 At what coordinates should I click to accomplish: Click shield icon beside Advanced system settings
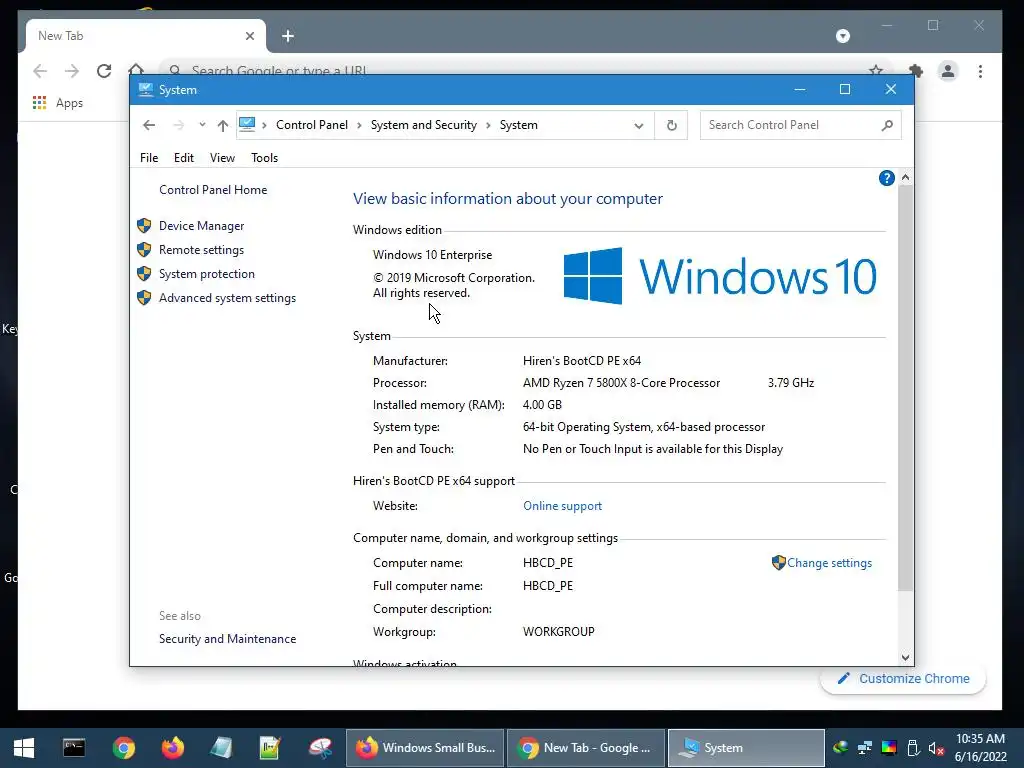(x=144, y=298)
